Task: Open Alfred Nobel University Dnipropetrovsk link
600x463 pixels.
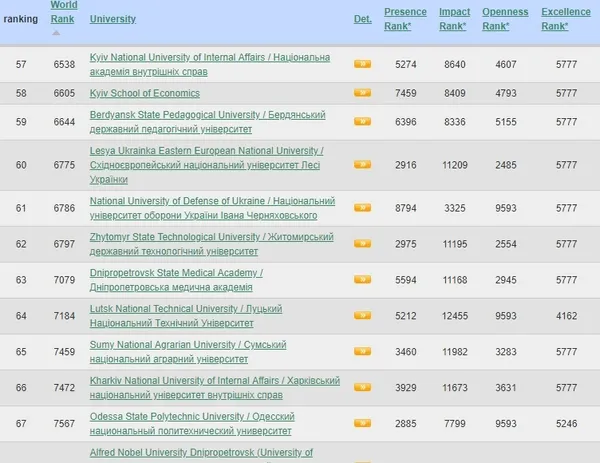Action: pyautogui.click(x=201, y=453)
